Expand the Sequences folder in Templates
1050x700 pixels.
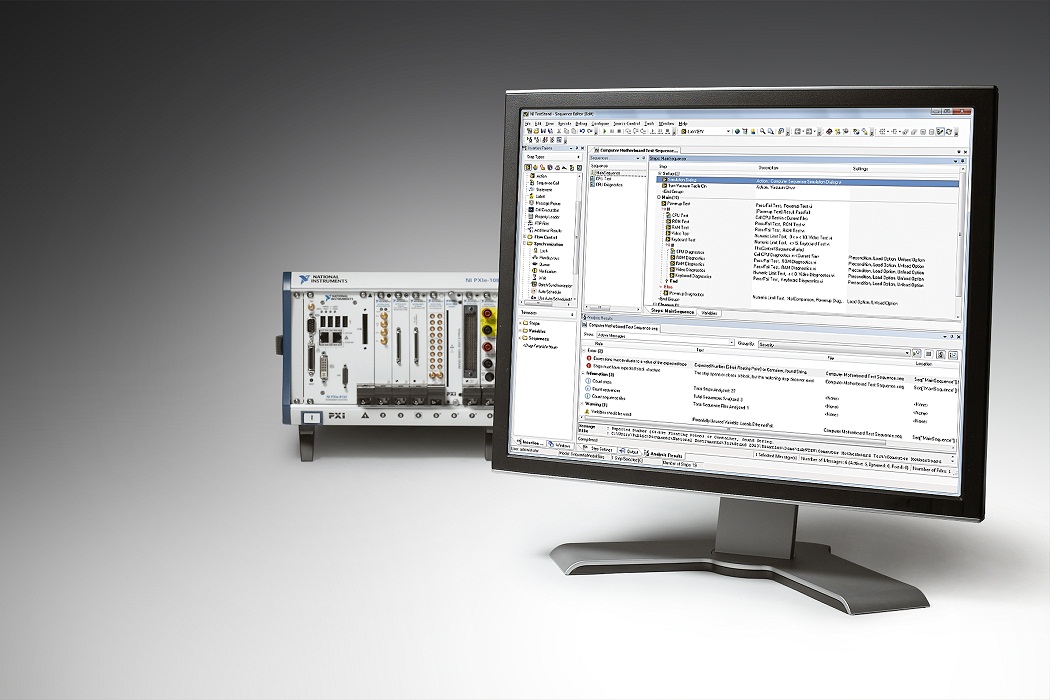(x=520, y=338)
